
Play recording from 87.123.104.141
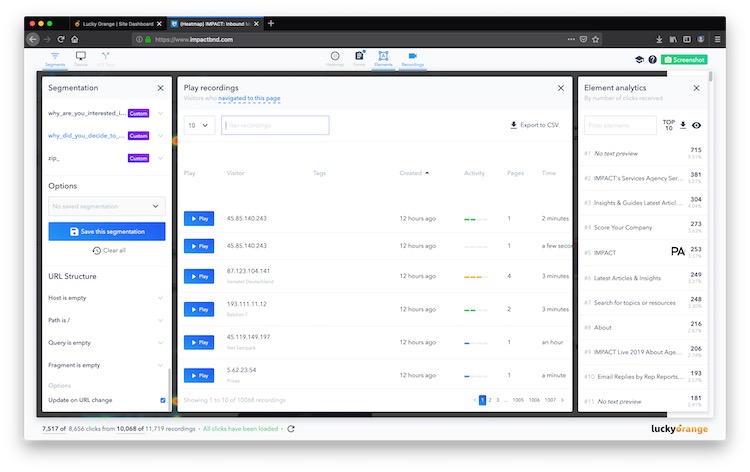[x=199, y=276]
